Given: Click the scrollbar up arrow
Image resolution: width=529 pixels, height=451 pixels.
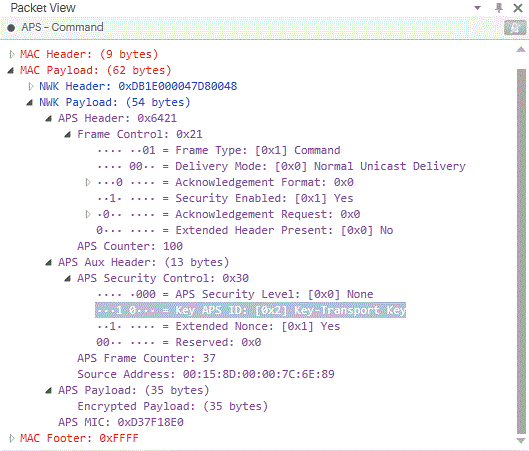Looking at the screenshot, I should tap(521, 50).
